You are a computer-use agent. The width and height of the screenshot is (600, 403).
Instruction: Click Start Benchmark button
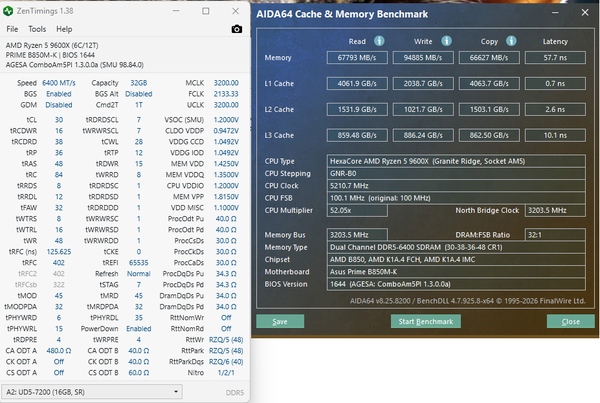coord(426,321)
